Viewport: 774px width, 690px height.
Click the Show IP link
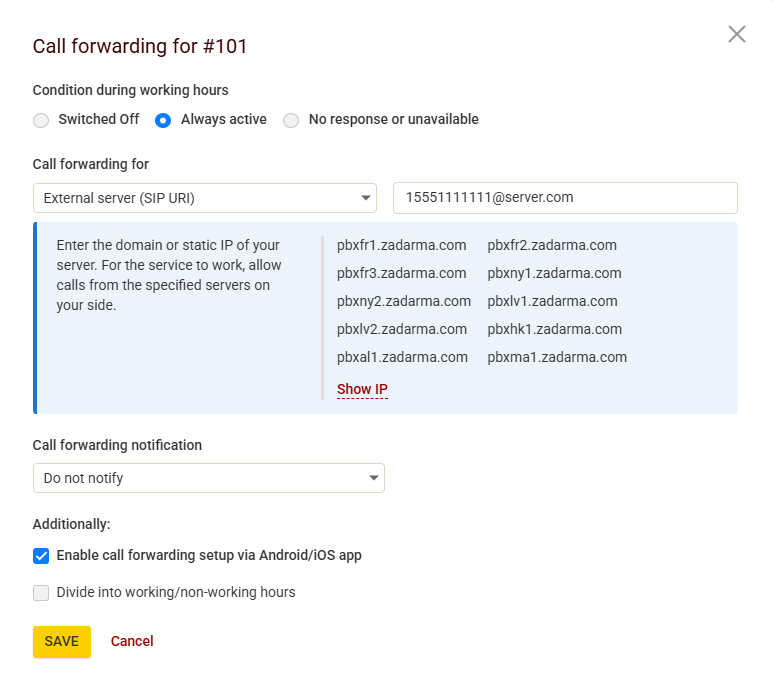click(362, 389)
